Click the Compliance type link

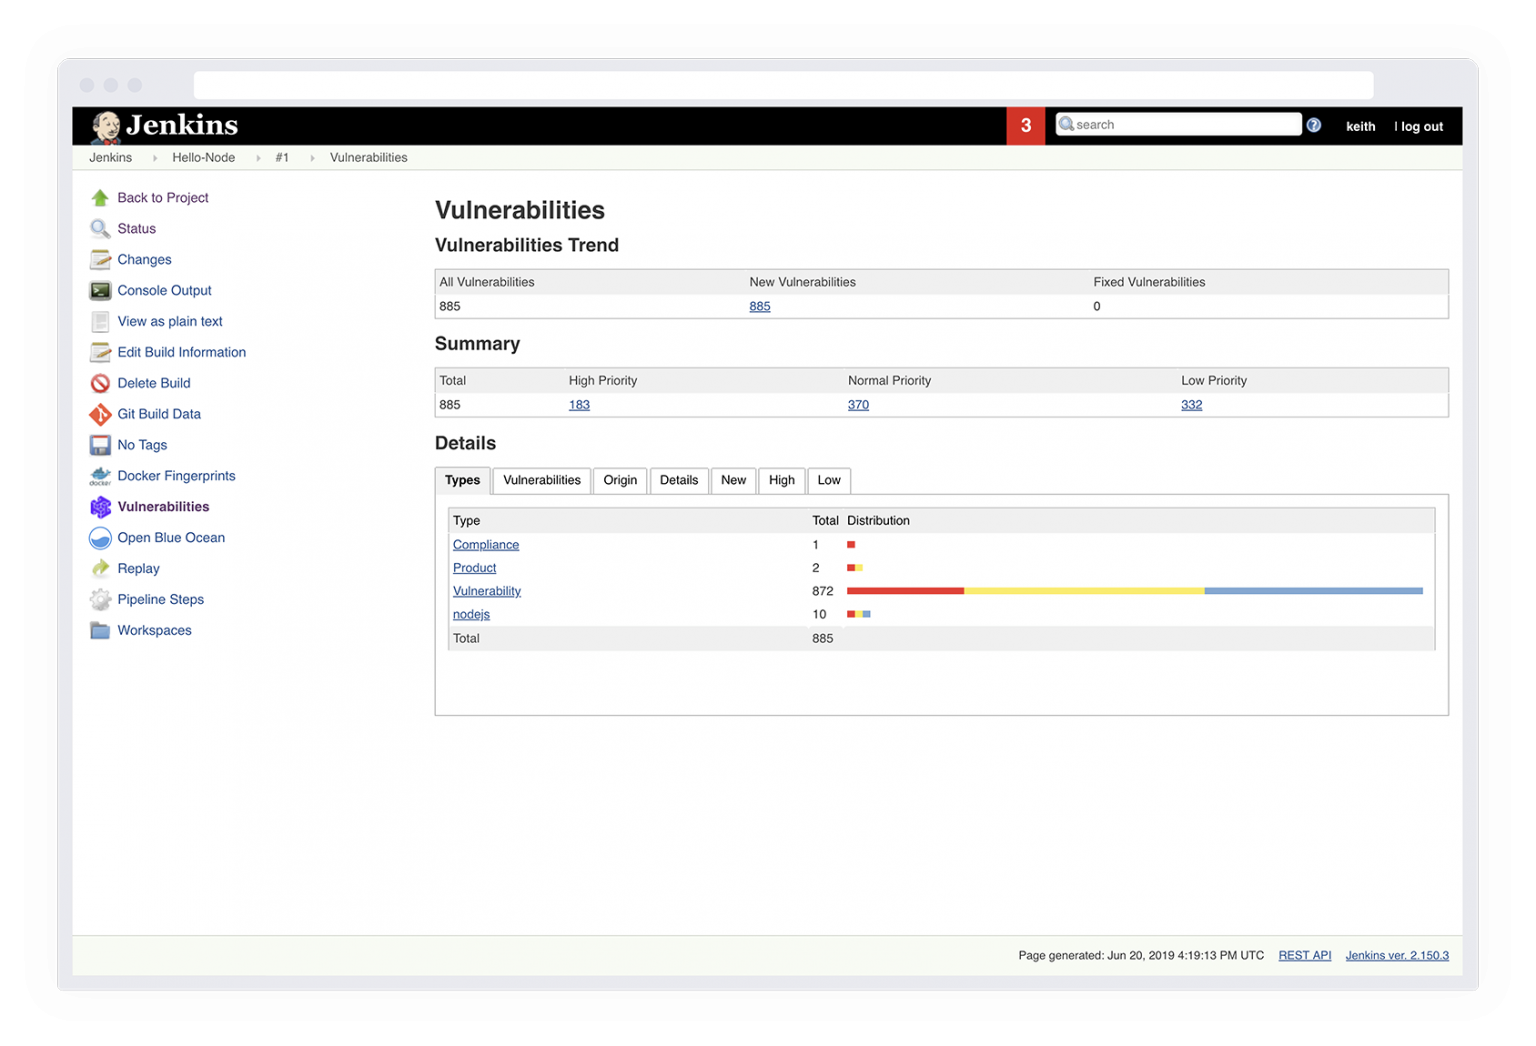point(486,544)
